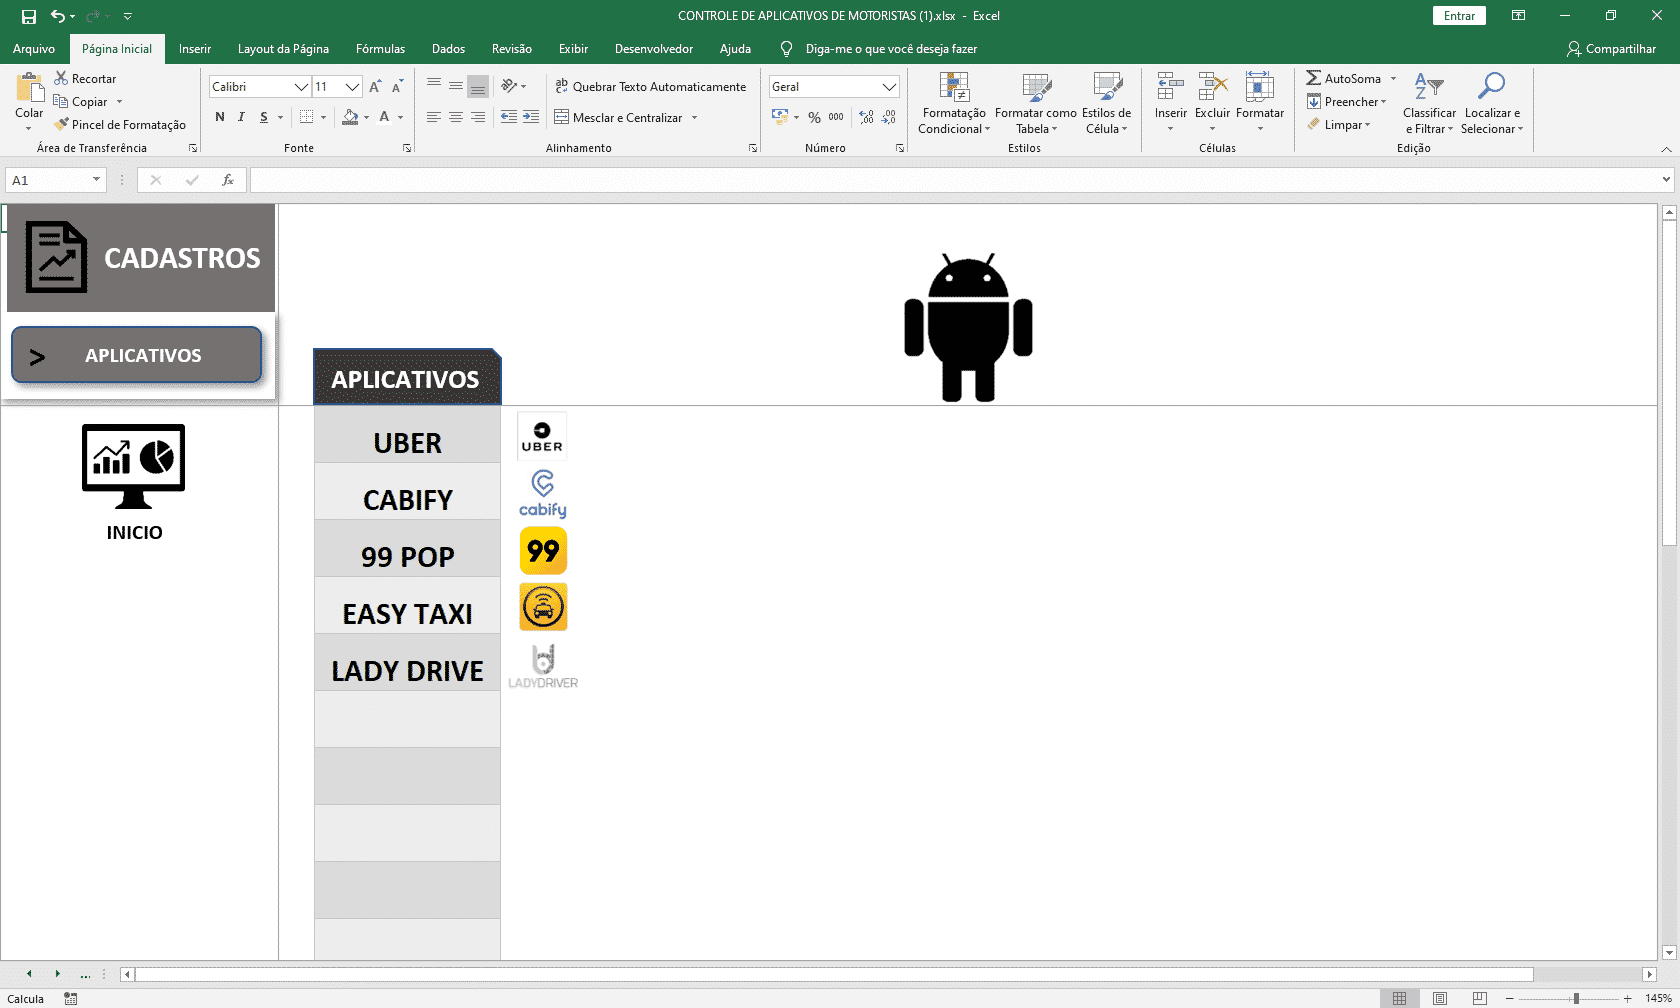Click decrease indent icon

[x=509, y=117]
